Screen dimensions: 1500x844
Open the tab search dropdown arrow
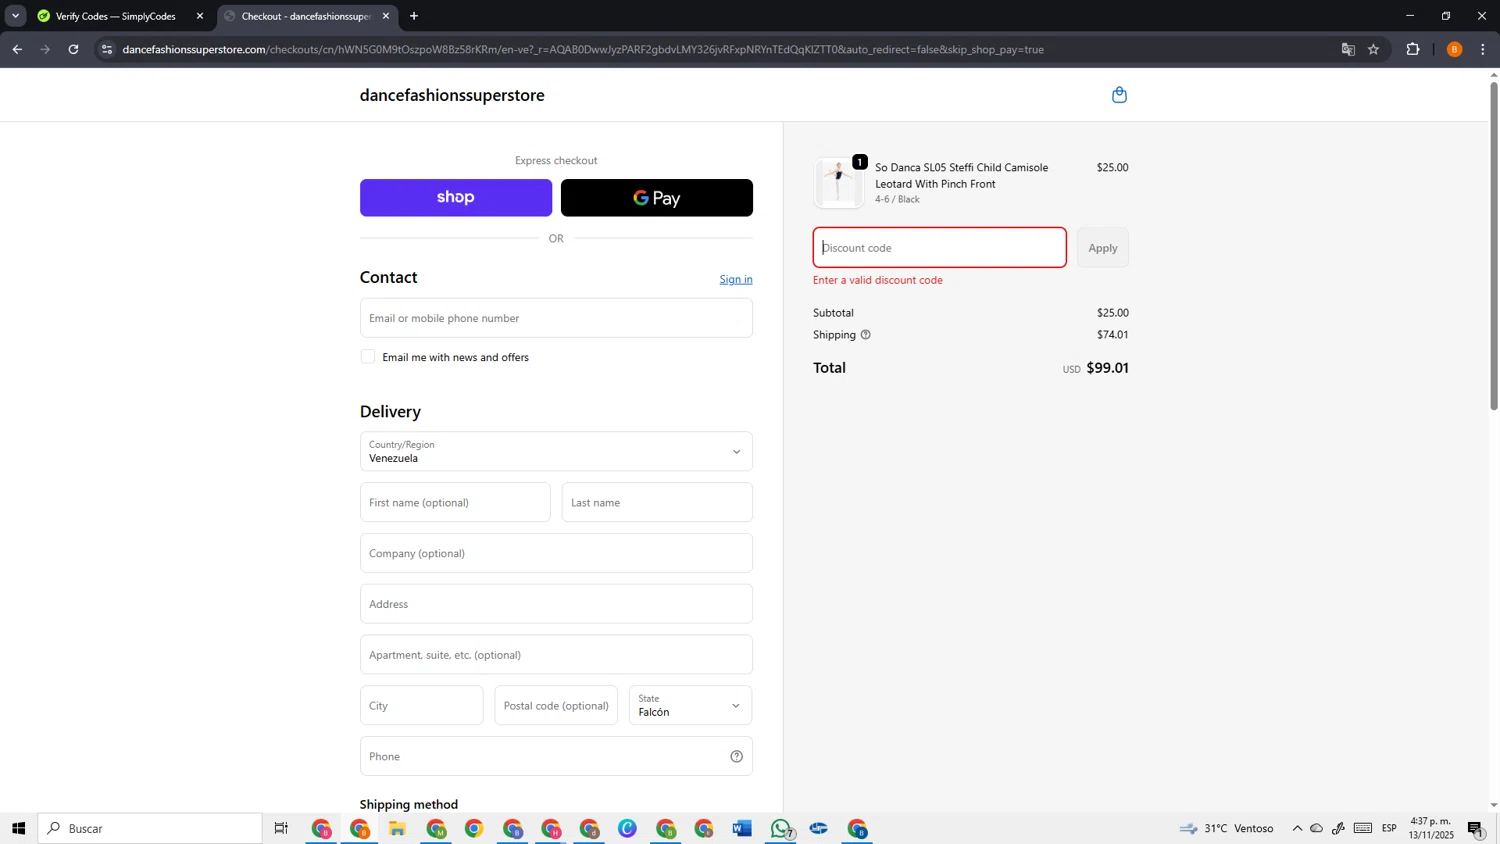coord(15,16)
